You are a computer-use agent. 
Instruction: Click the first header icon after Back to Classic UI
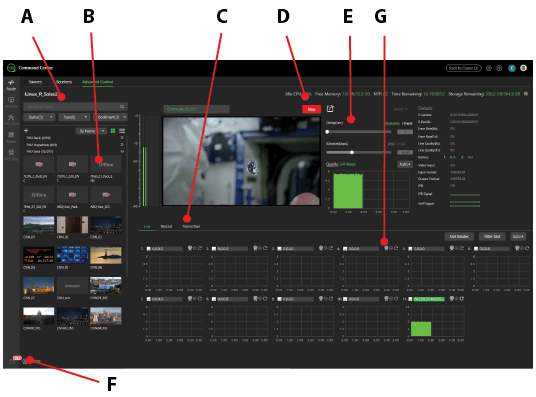pos(489,68)
